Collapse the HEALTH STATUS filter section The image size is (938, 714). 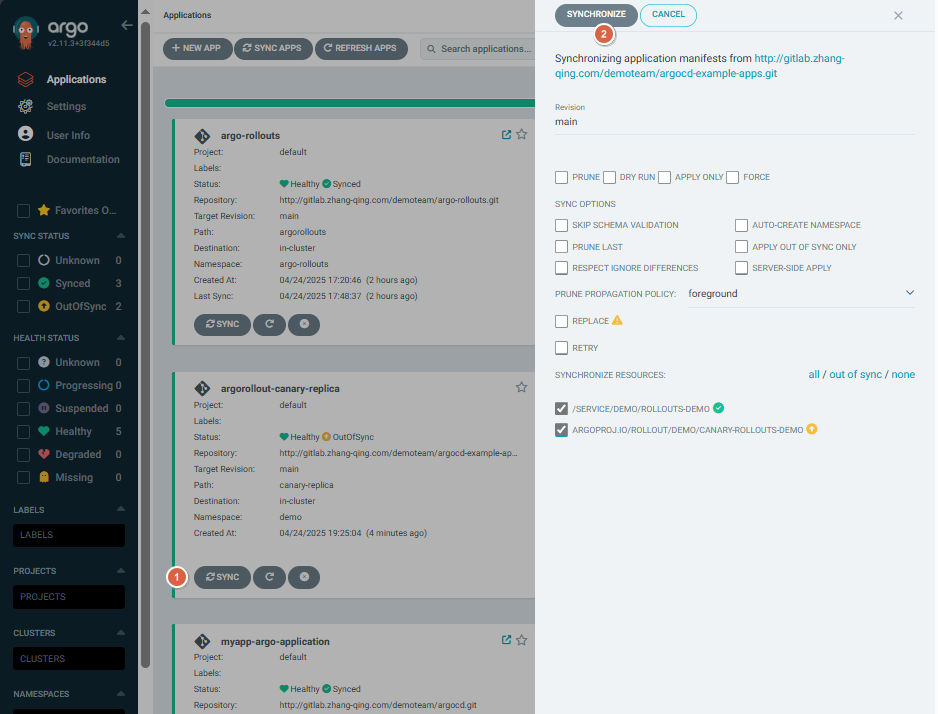click(121, 338)
